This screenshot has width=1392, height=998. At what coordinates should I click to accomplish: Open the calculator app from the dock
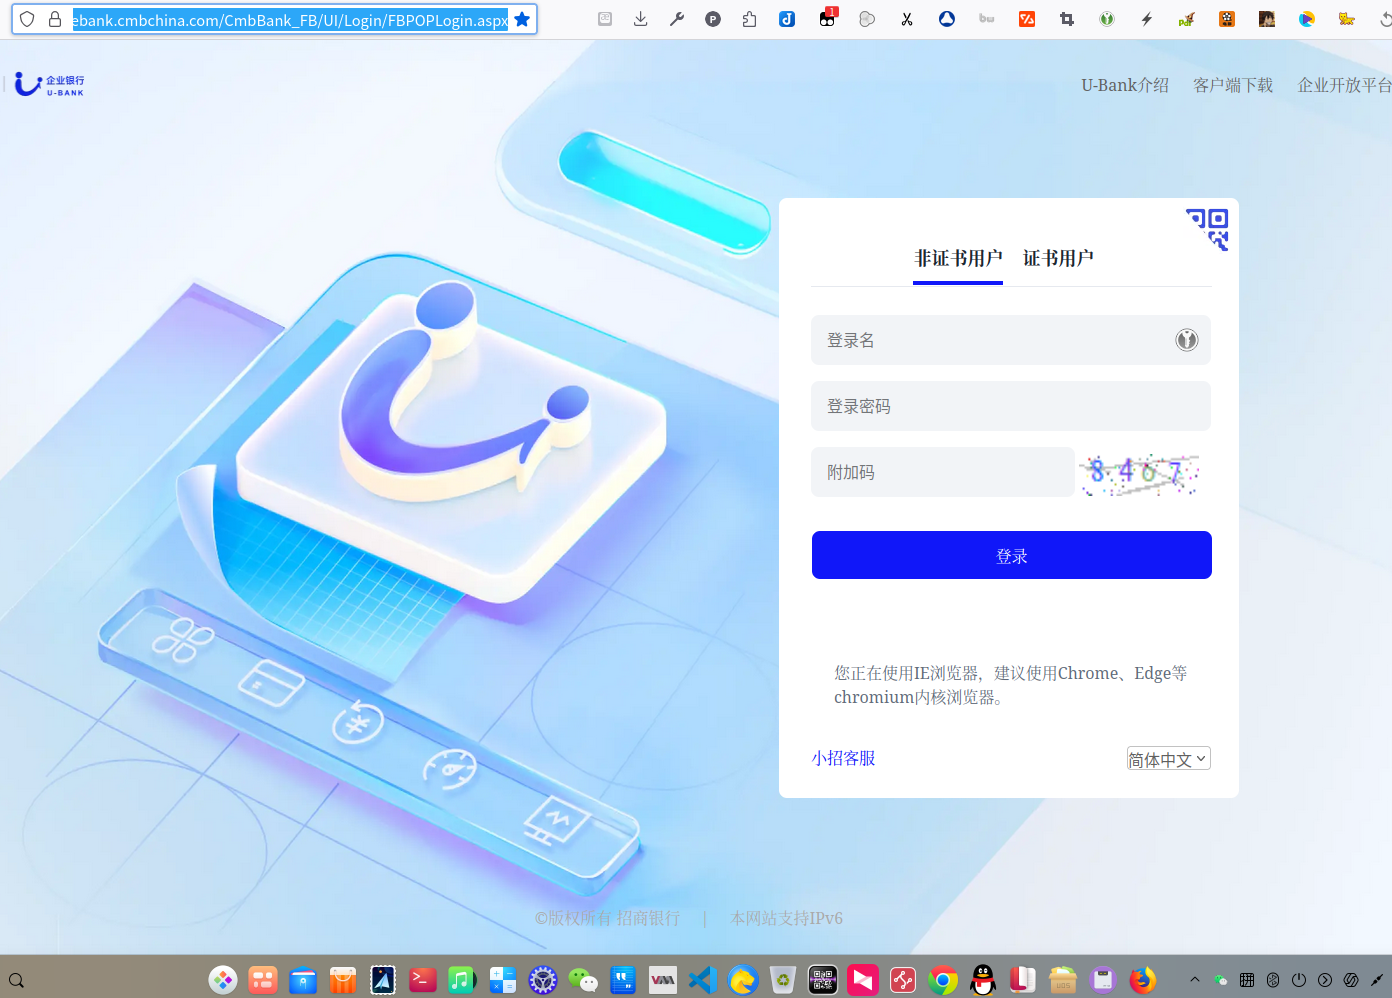[503, 980]
